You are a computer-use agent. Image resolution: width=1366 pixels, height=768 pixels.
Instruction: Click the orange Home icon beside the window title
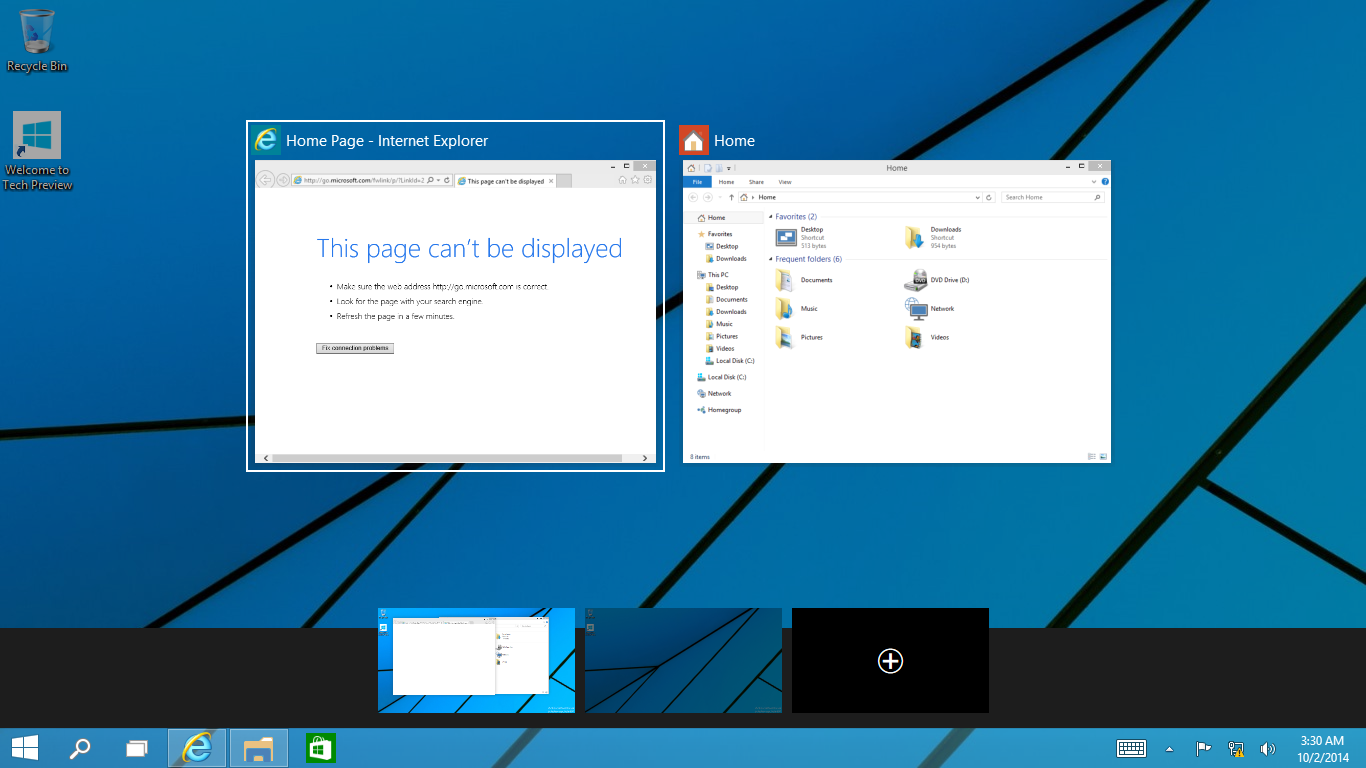(x=694, y=140)
